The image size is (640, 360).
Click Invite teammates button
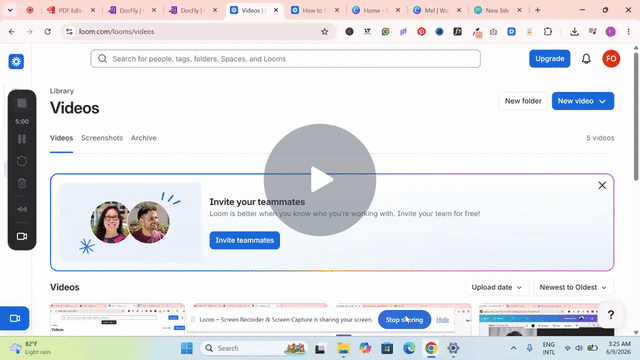coord(244,240)
